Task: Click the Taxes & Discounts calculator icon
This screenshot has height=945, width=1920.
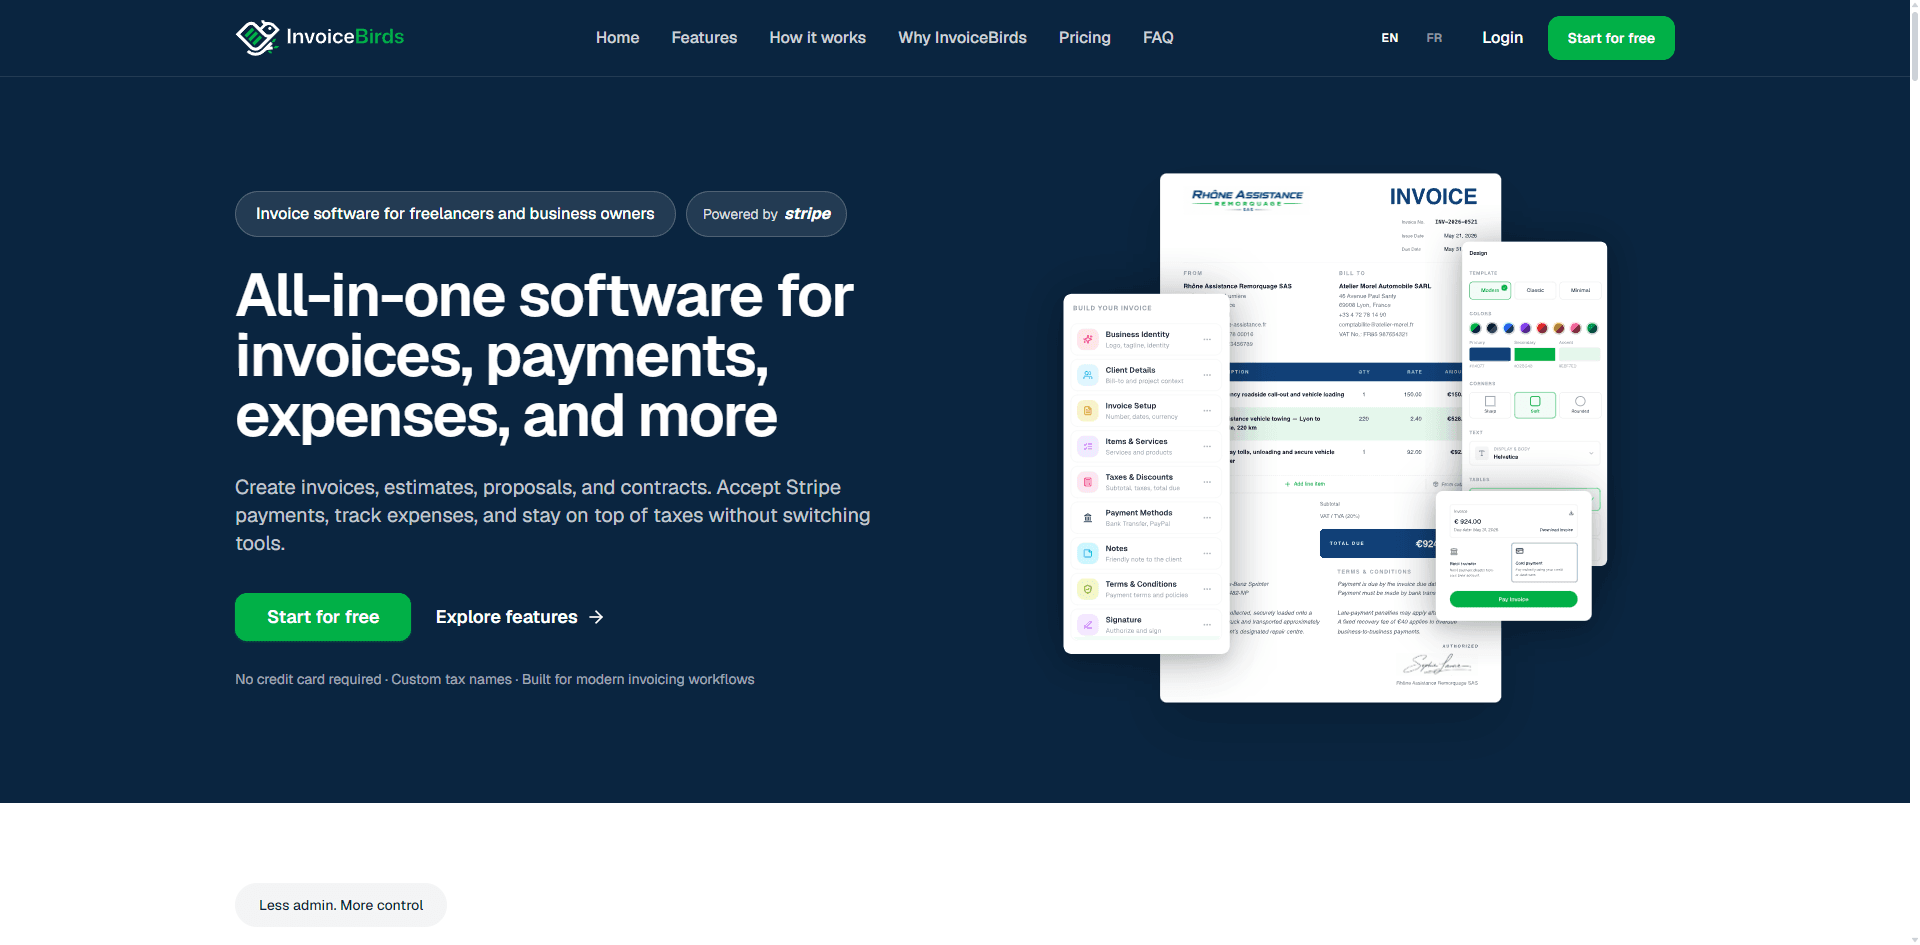Action: 1088,482
